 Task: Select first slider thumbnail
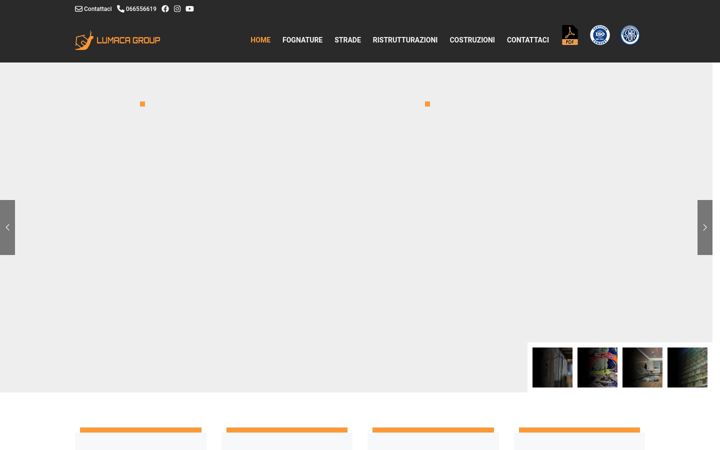(x=552, y=367)
